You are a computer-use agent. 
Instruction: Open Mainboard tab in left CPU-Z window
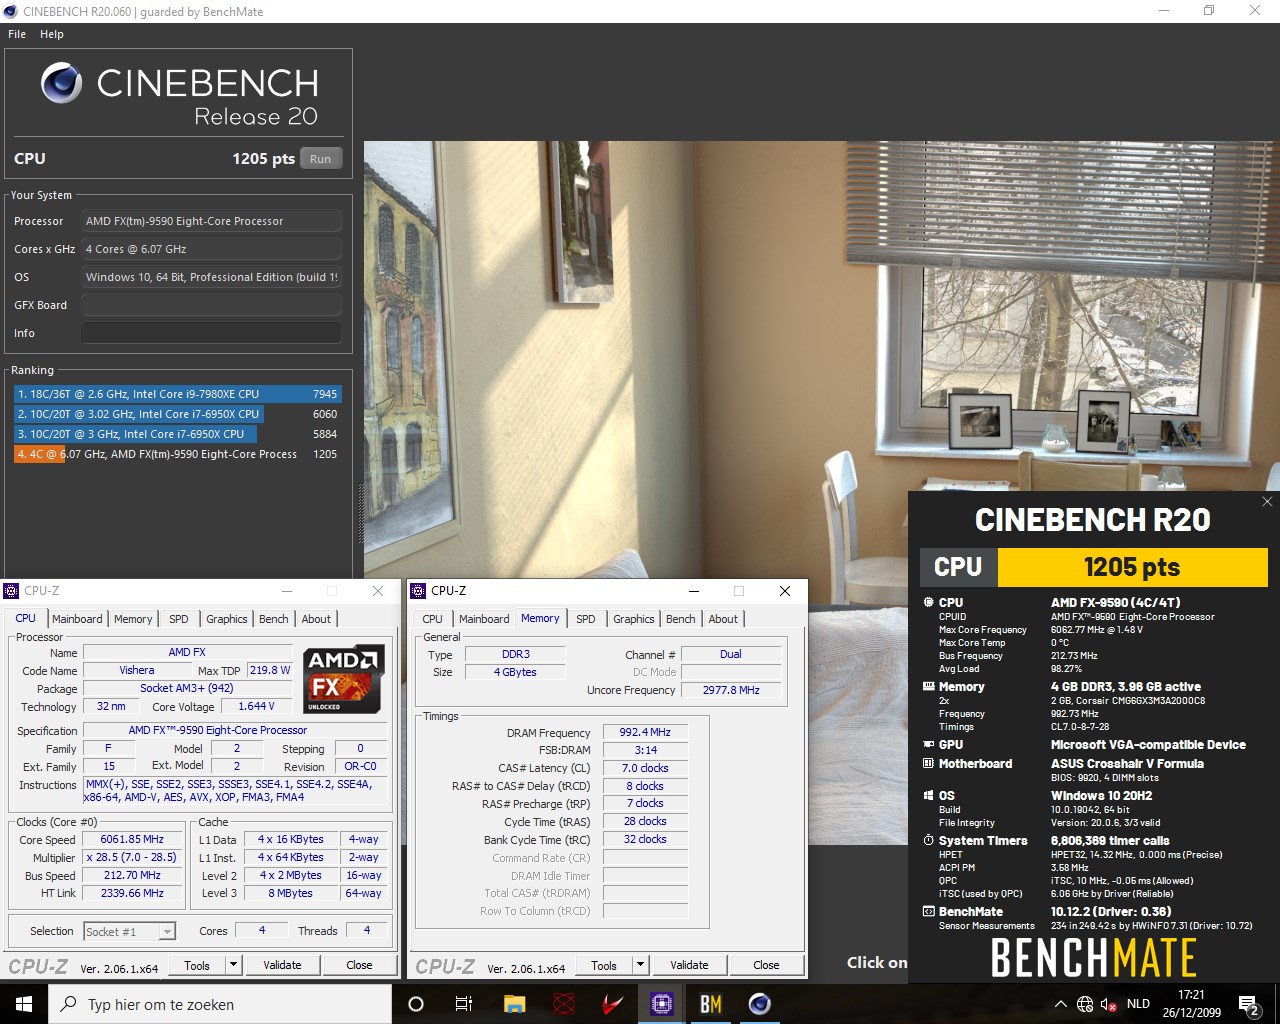click(77, 619)
